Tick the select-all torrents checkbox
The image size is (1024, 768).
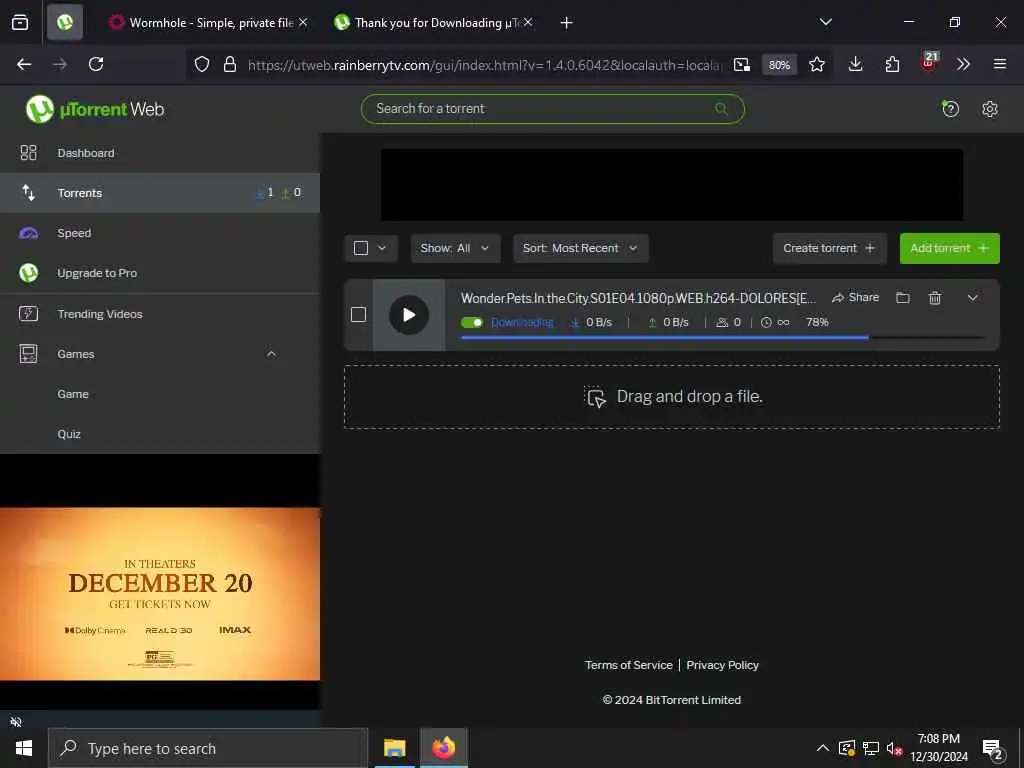(x=360, y=248)
